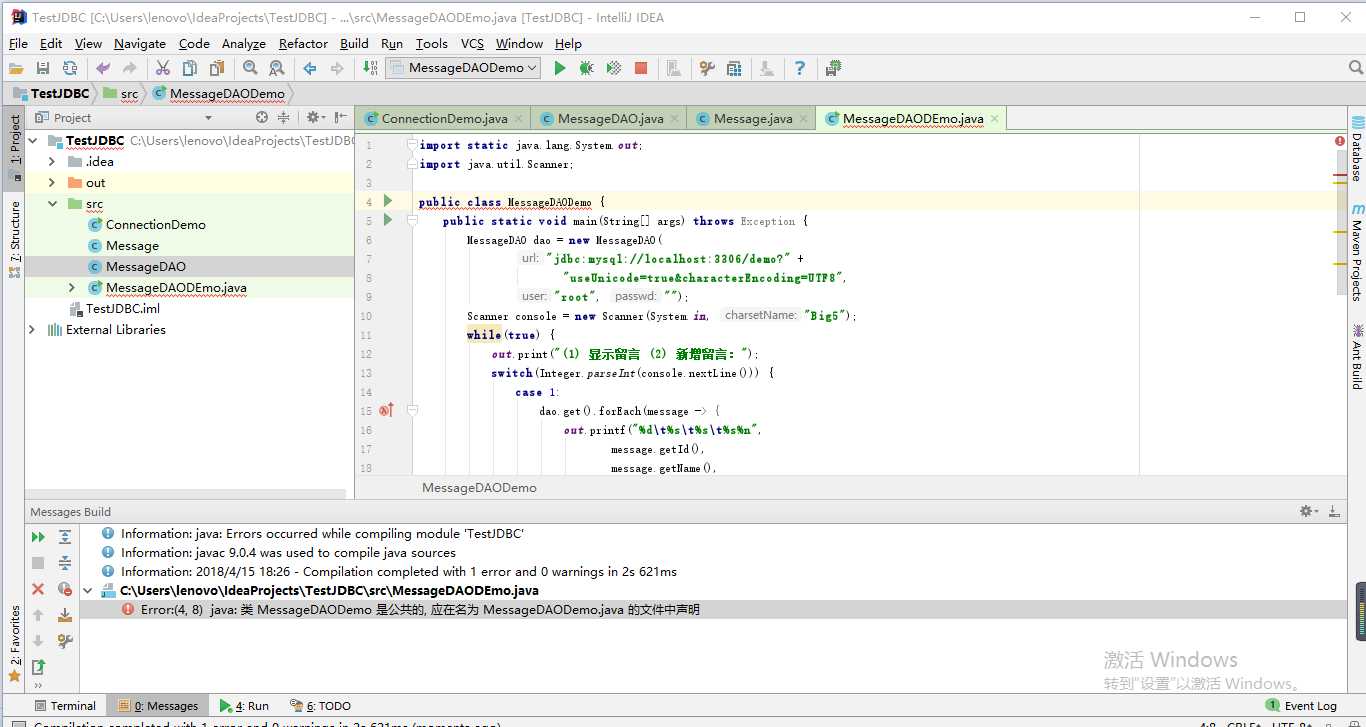This screenshot has width=1366, height=727.
Task: Click the Help question mark icon
Action: (800, 68)
